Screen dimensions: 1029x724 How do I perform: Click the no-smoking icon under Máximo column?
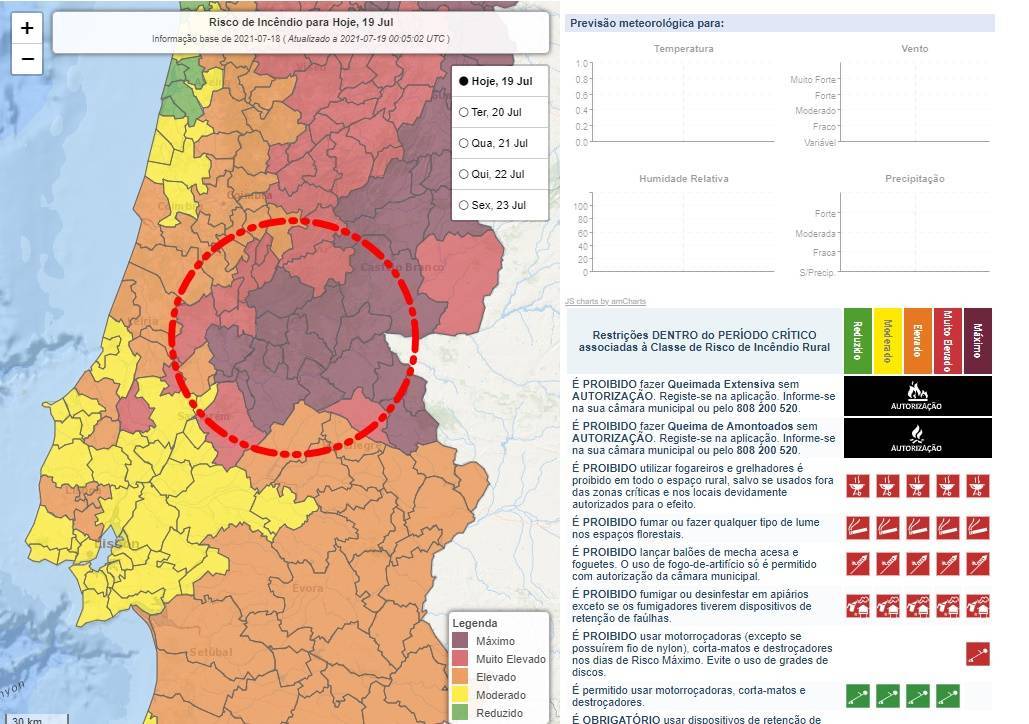coord(977,526)
